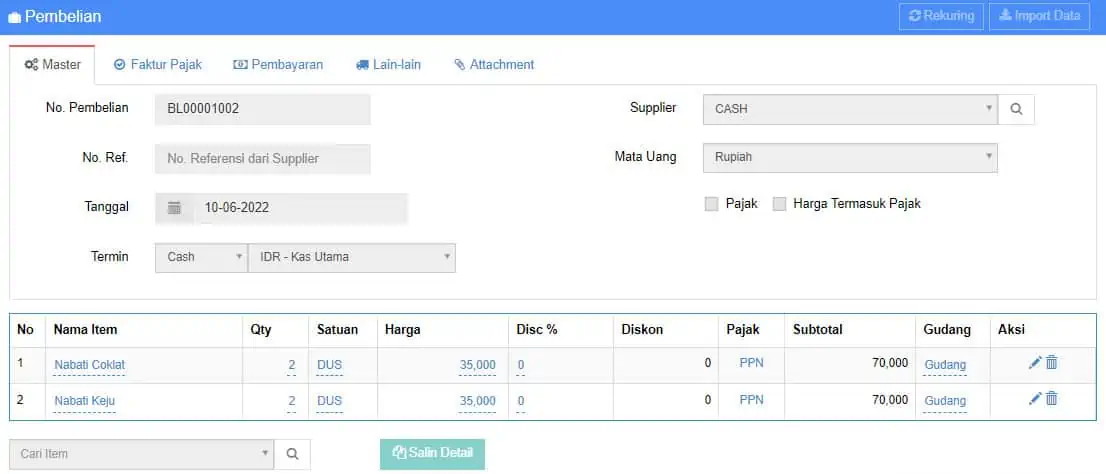Open the Termin Cash dropdown
The width and height of the screenshot is (1106, 474).
click(201, 257)
